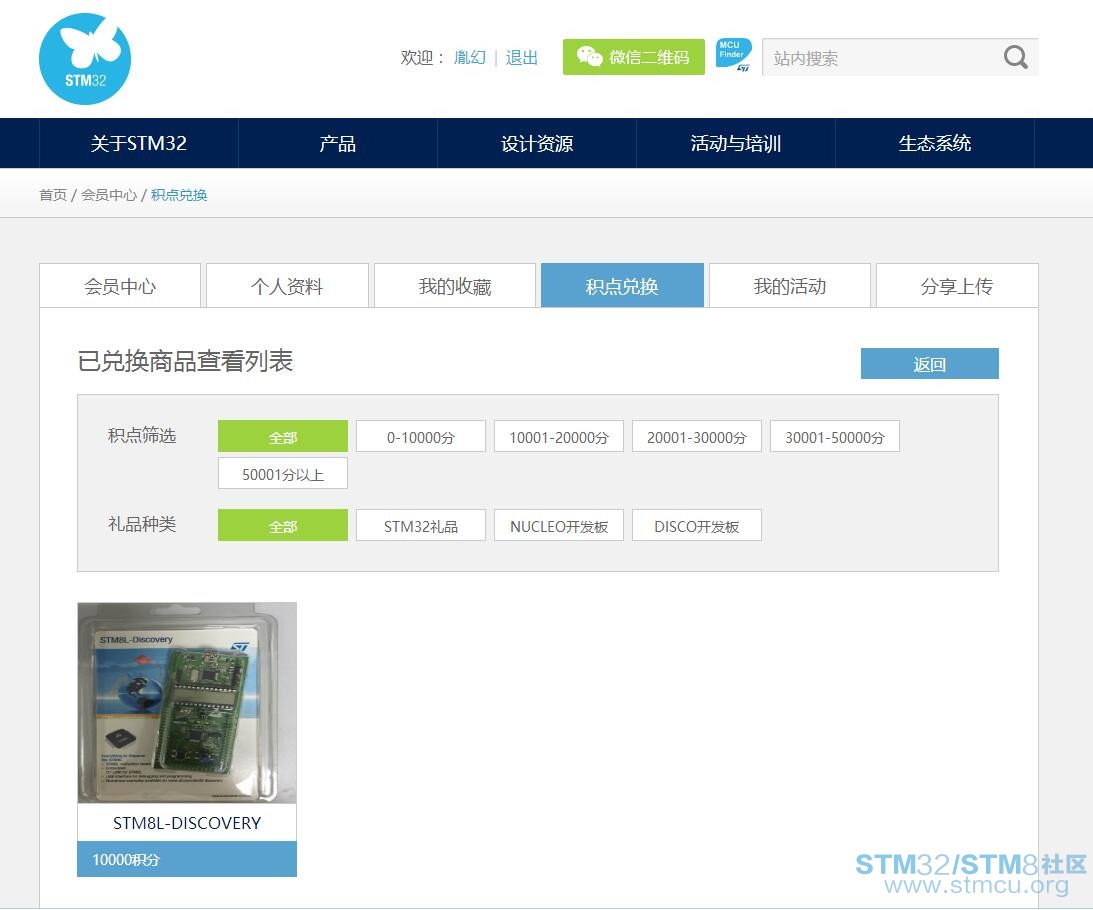This screenshot has height=910, width=1093.
Task: Filter by 20001-30000分 points
Action: 697,437
